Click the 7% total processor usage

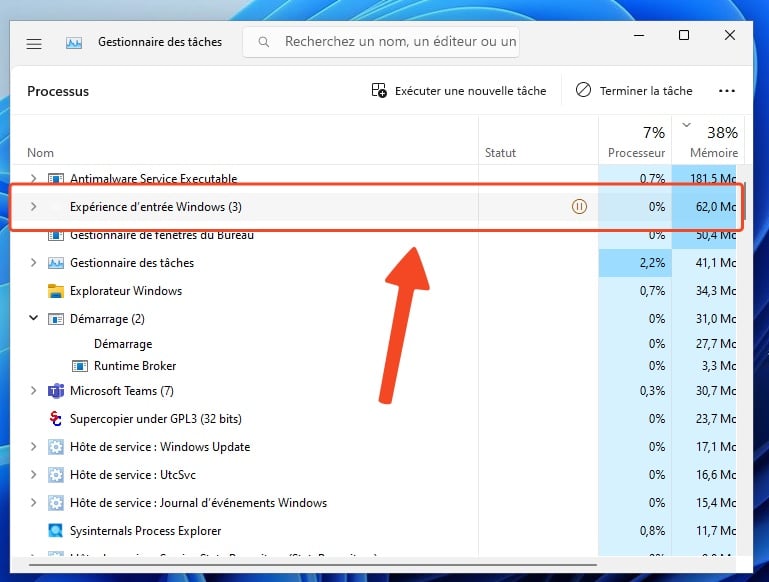[x=654, y=132]
